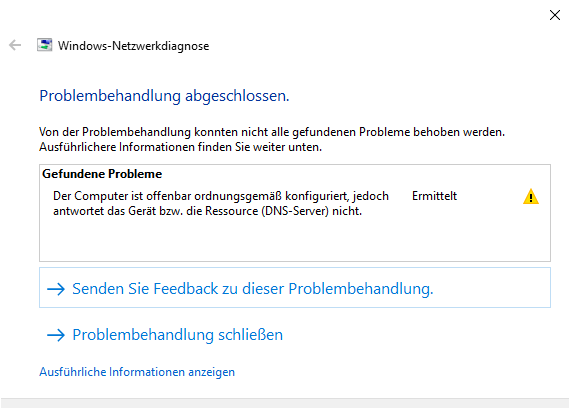Click the Ermittelt status label
The width and height of the screenshot is (569, 408).
434,196
